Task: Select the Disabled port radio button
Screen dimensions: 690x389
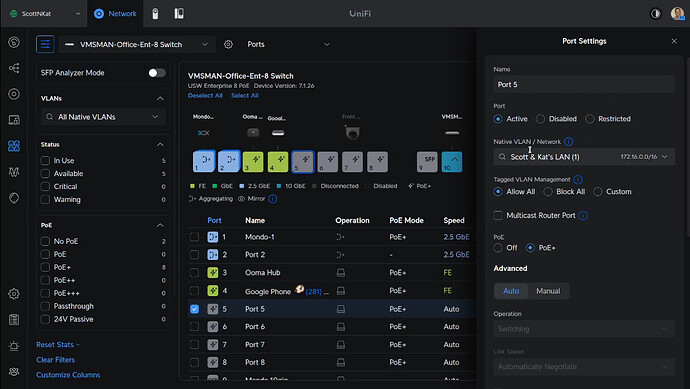Action: tap(540, 119)
